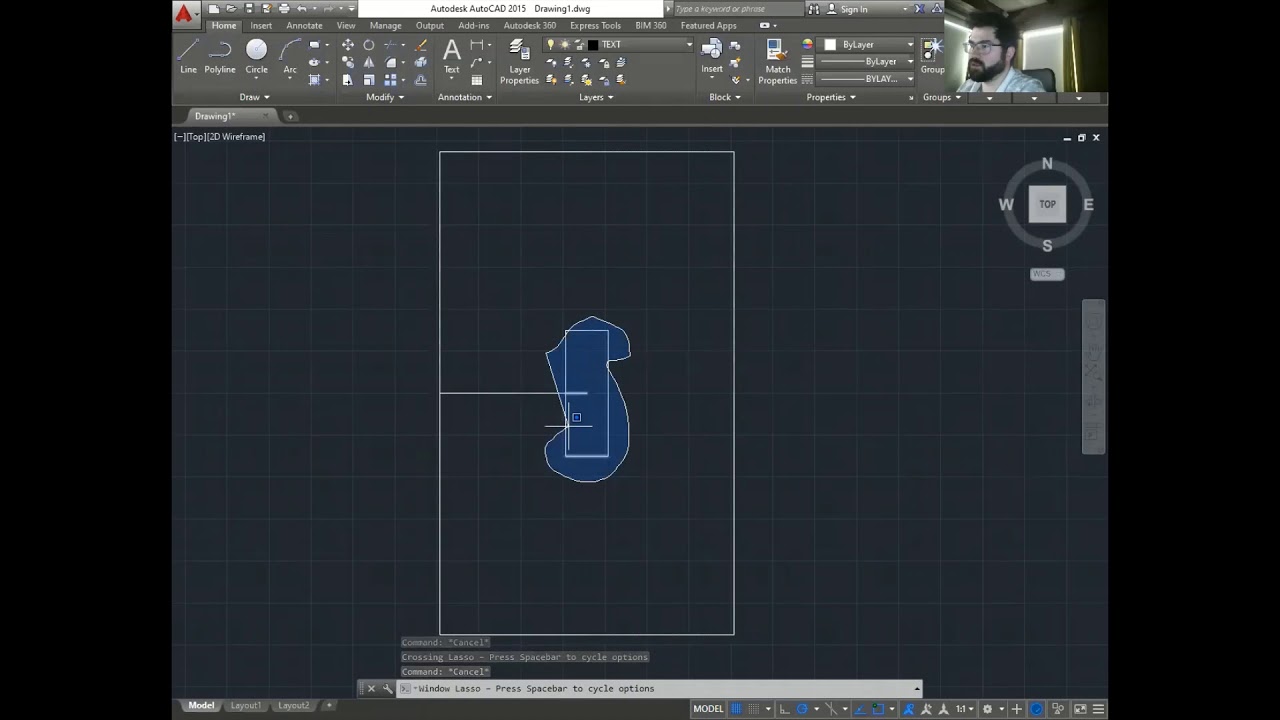
Task: Open the object color ByLayer swatch dropdown
Action: click(x=868, y=45)
